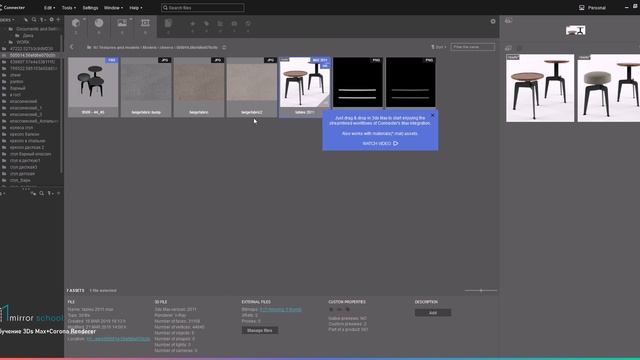This screenshot has height=360, width=640.
Task: Open the Help menu
Action: click(136, 8)
